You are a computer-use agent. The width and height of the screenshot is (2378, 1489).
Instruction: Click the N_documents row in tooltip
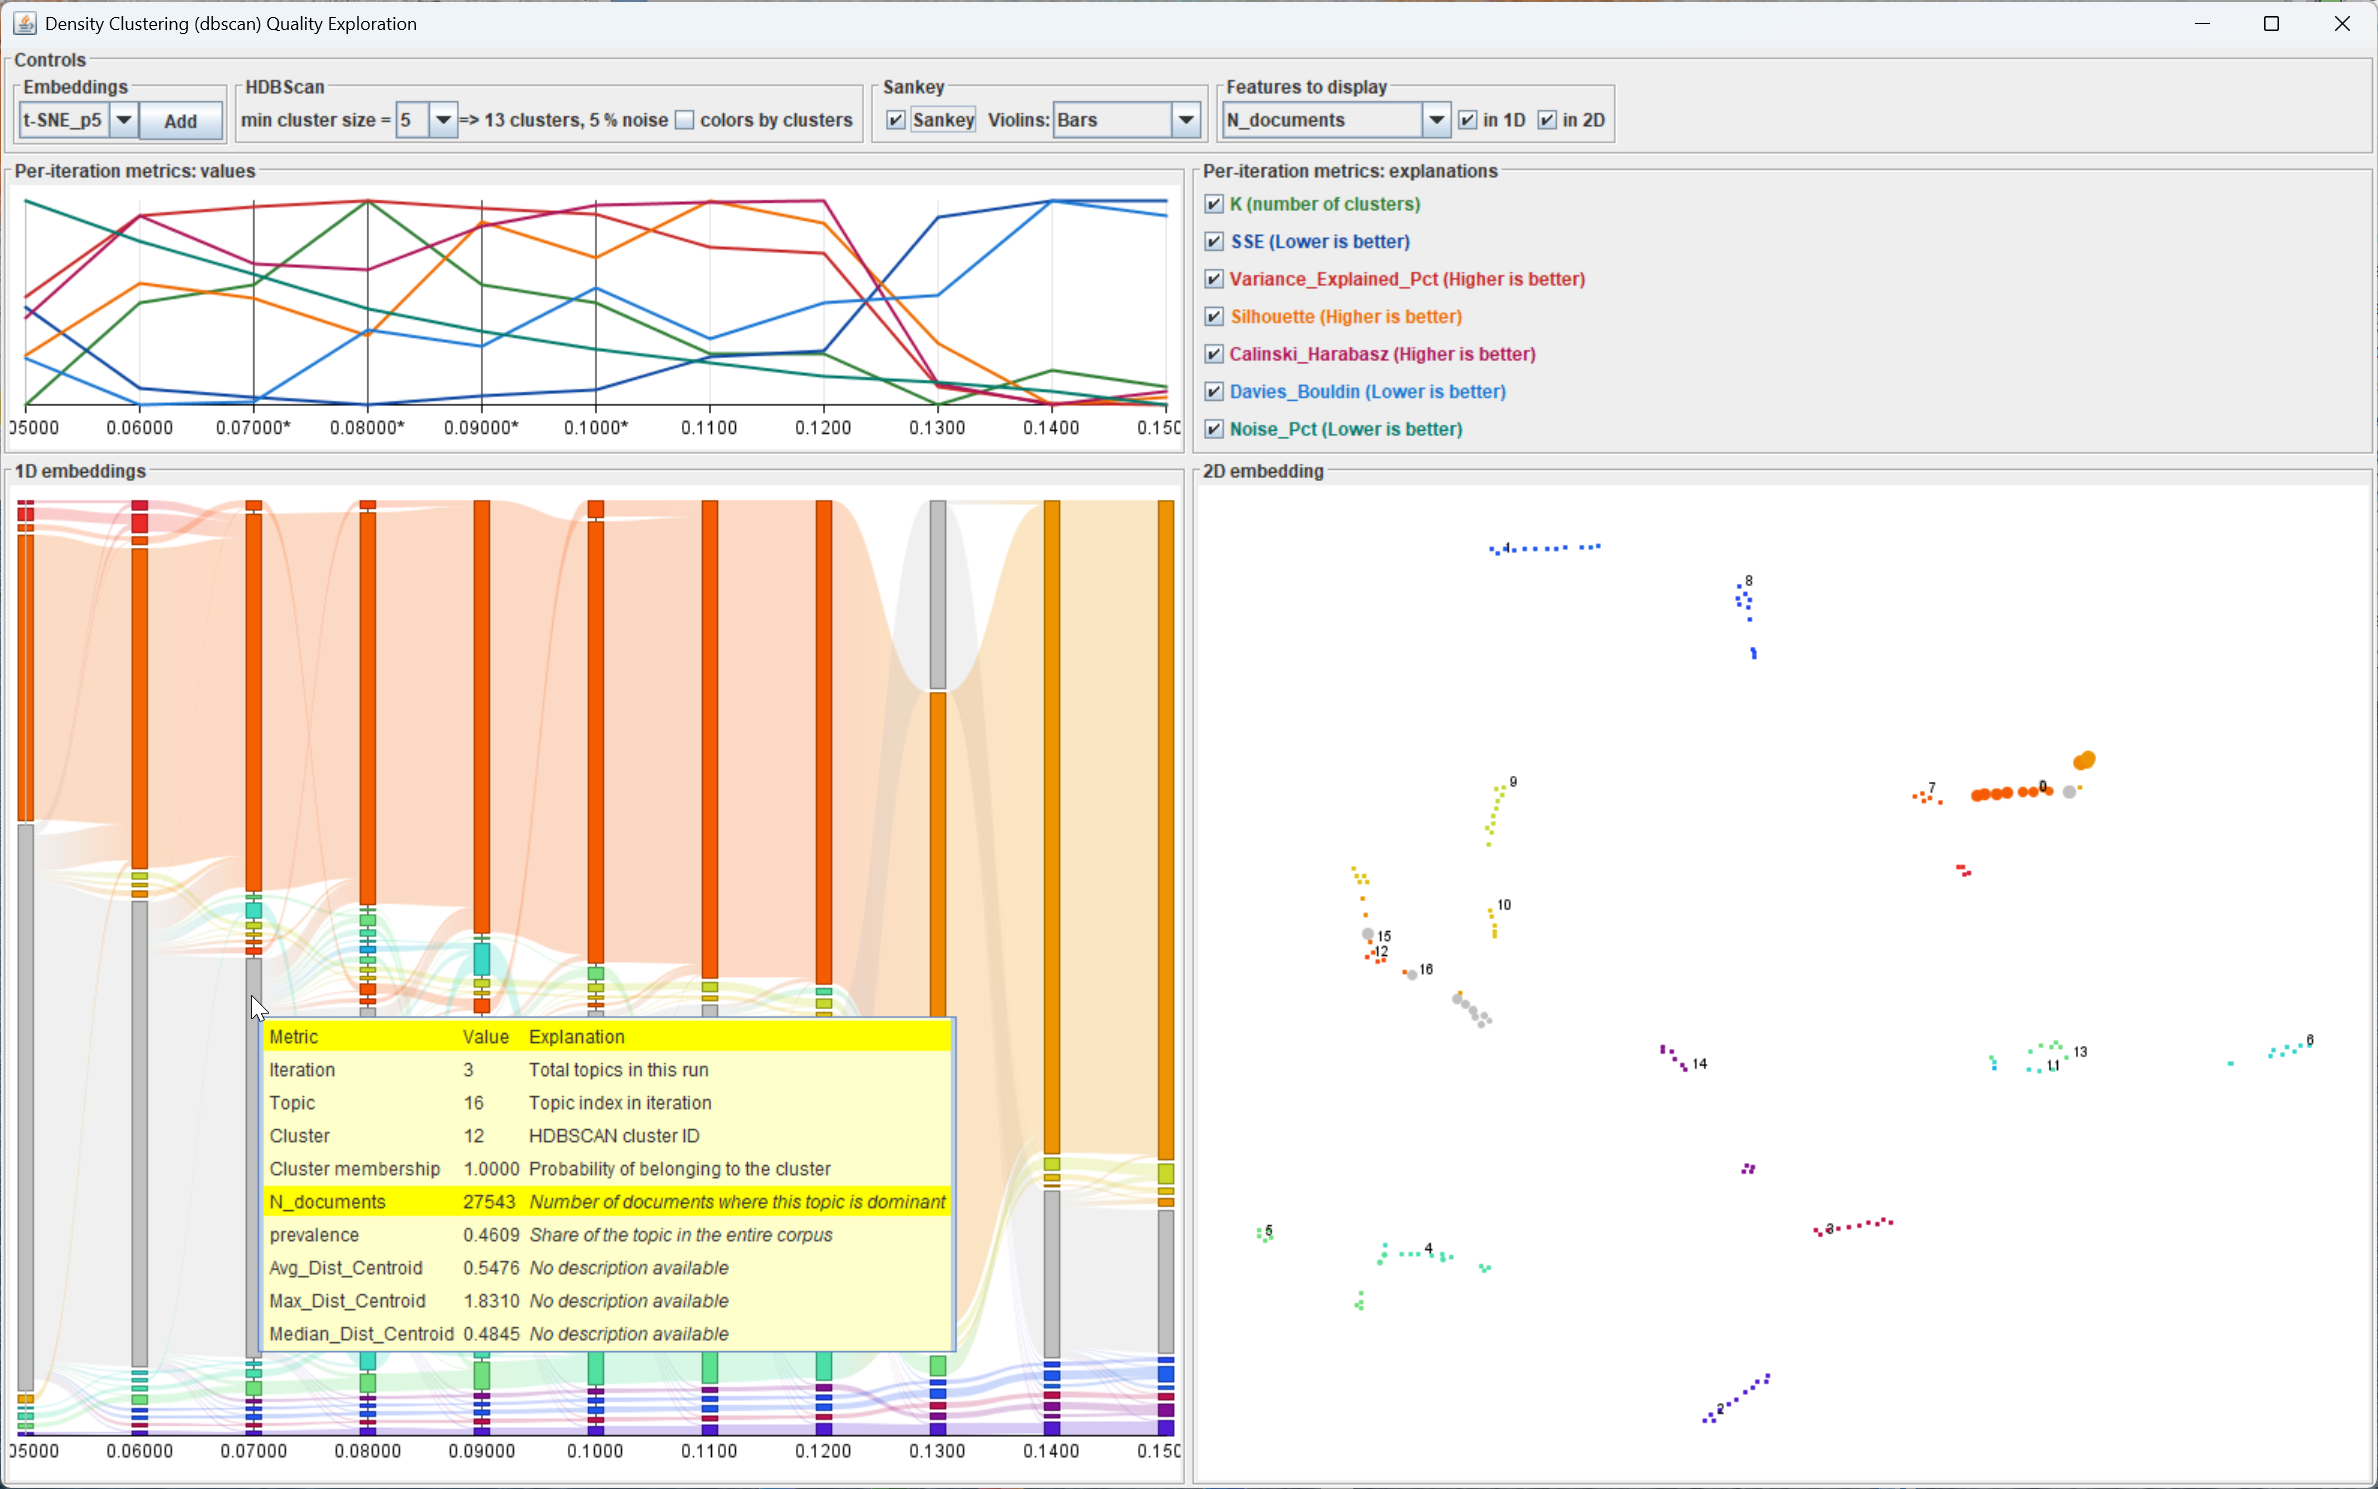[x=607, y=1202]
